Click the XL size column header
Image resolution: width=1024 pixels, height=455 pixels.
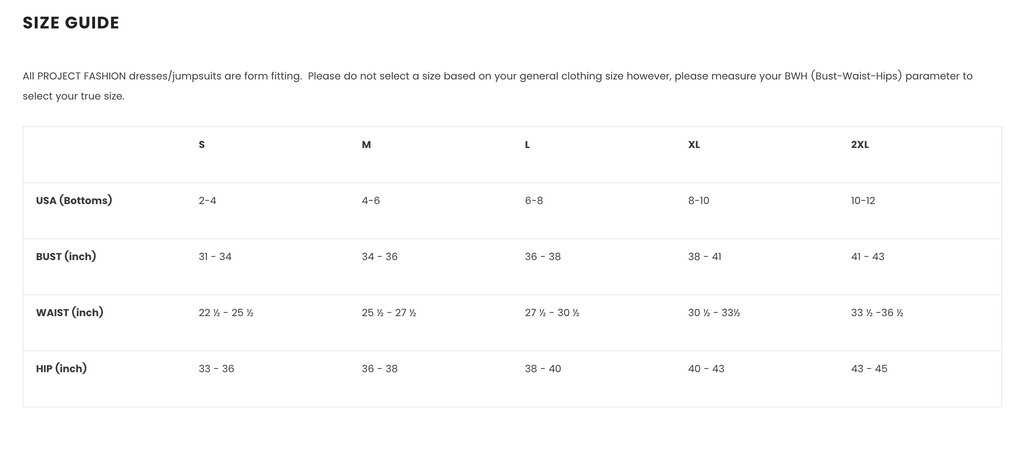[x=694, y=145]
